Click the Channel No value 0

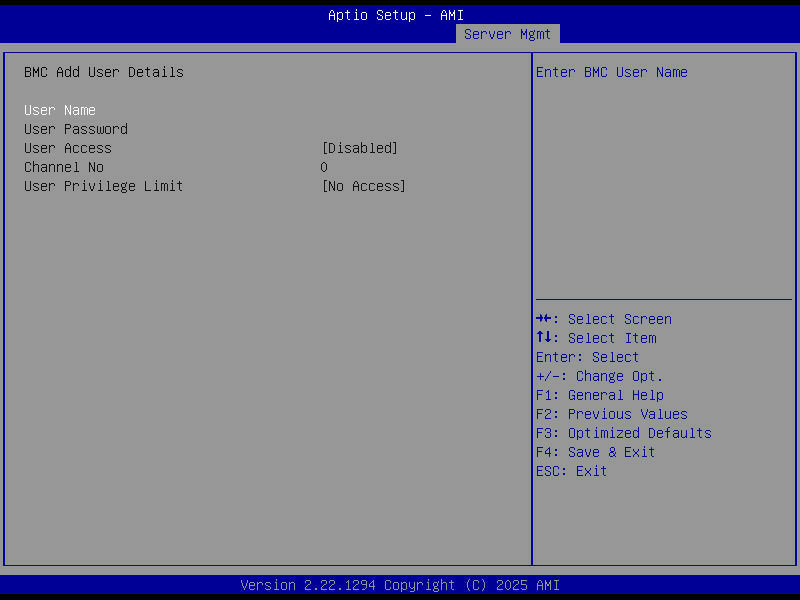323,167
